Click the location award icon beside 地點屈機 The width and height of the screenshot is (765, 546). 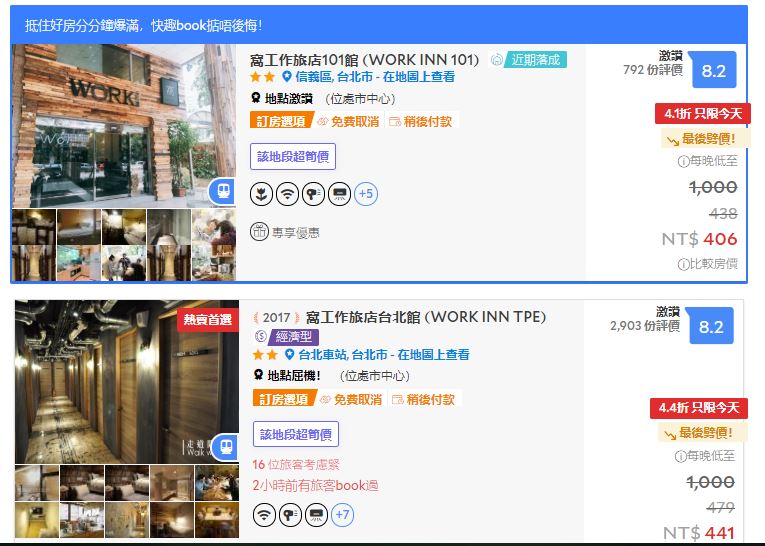click(259, 375)
